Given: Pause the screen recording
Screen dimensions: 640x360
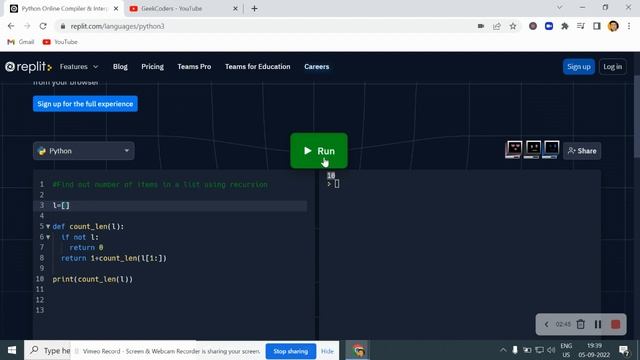Looking at the screenshot, I should (x=598, y=324).
